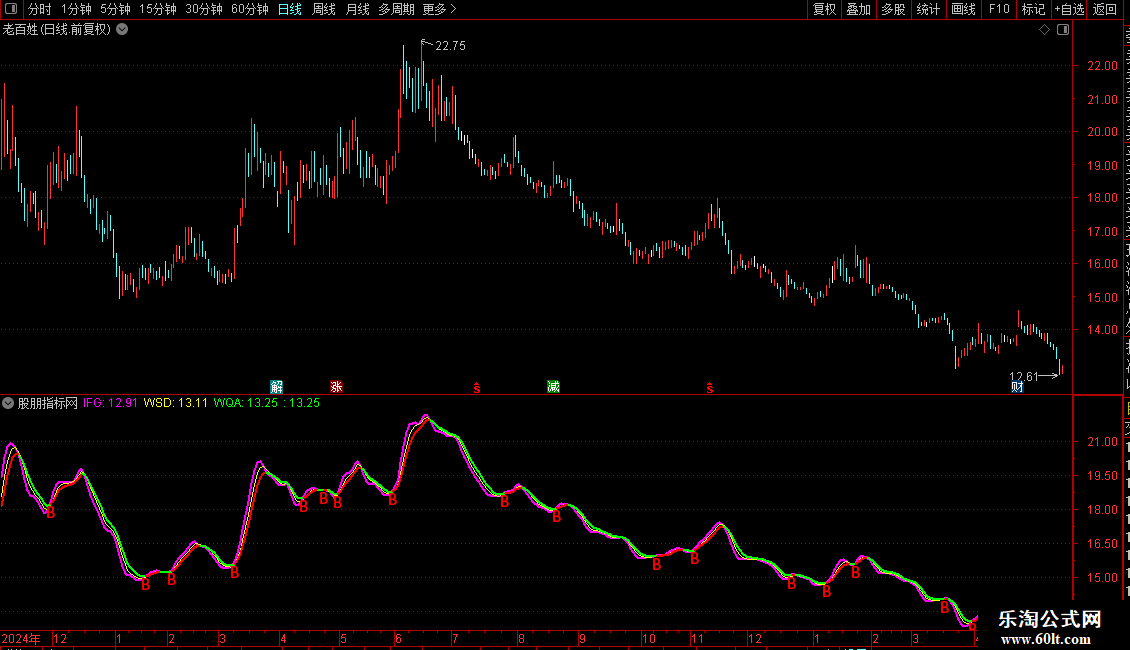Image resolution: width=1130 pixels, height=650 pixels.
Task: Open the 解 event marker
Action: coord(277,387)
